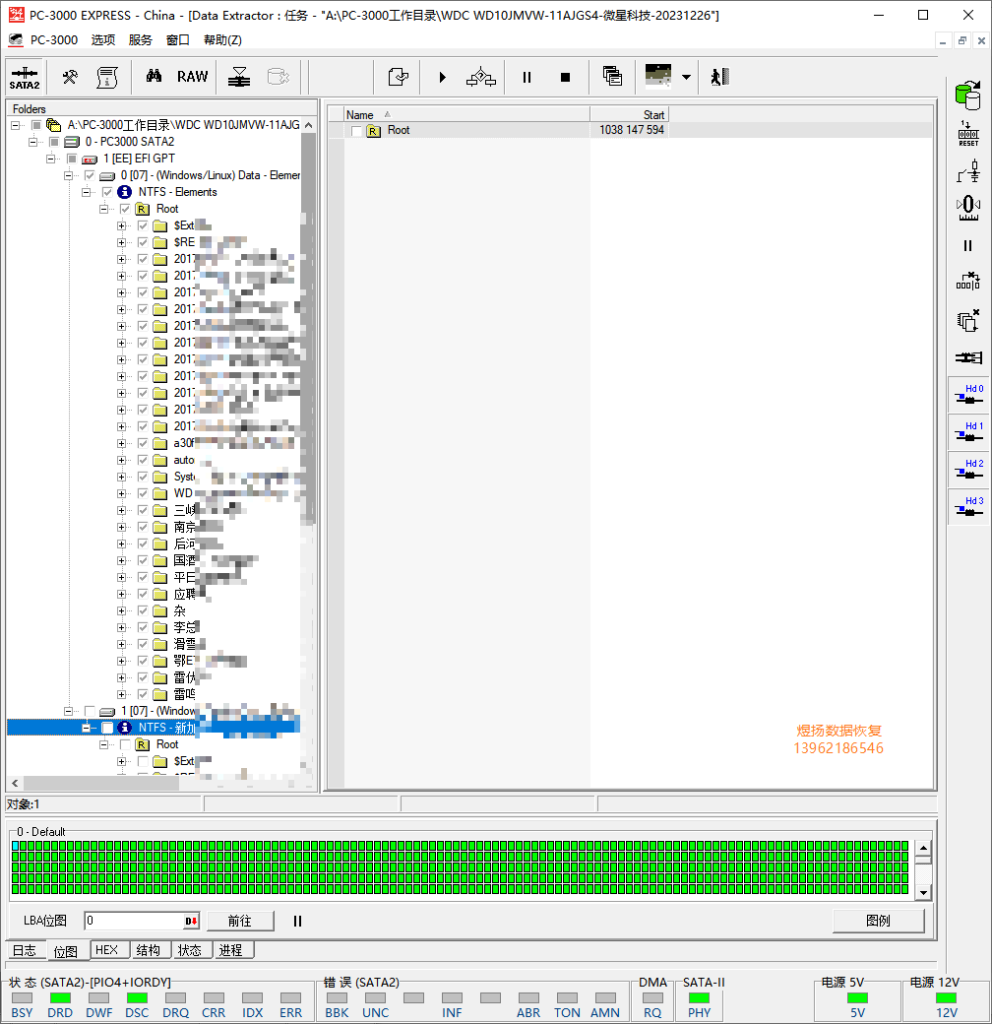Open the scroll script icon in toolbar

(107, 77)
